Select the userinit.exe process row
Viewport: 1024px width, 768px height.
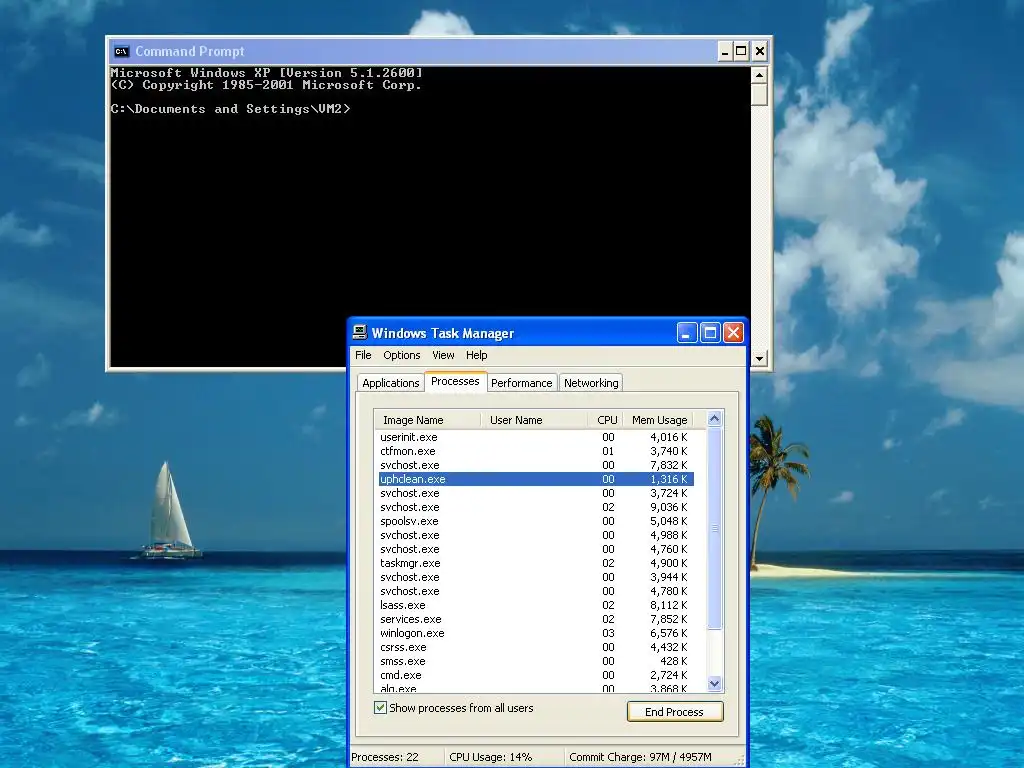536,437
